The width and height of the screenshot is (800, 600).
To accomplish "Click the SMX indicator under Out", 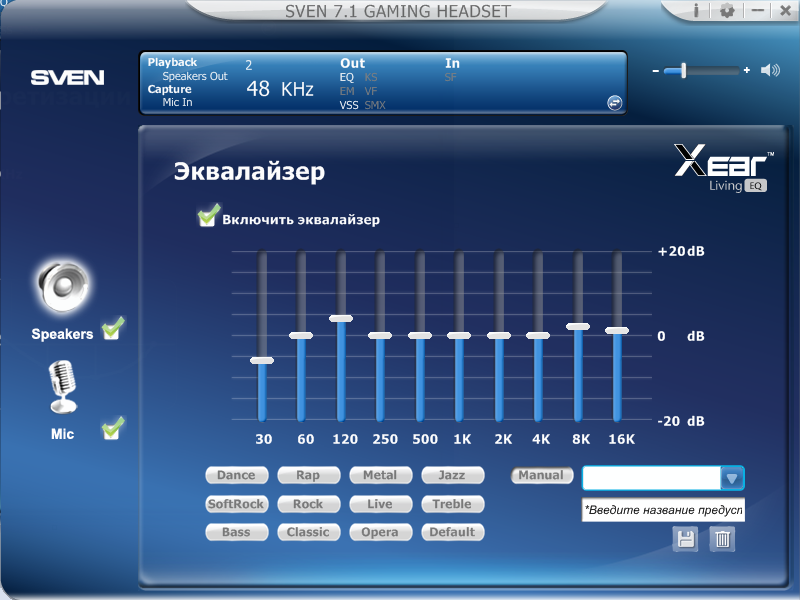I will [x=375, y=105].
